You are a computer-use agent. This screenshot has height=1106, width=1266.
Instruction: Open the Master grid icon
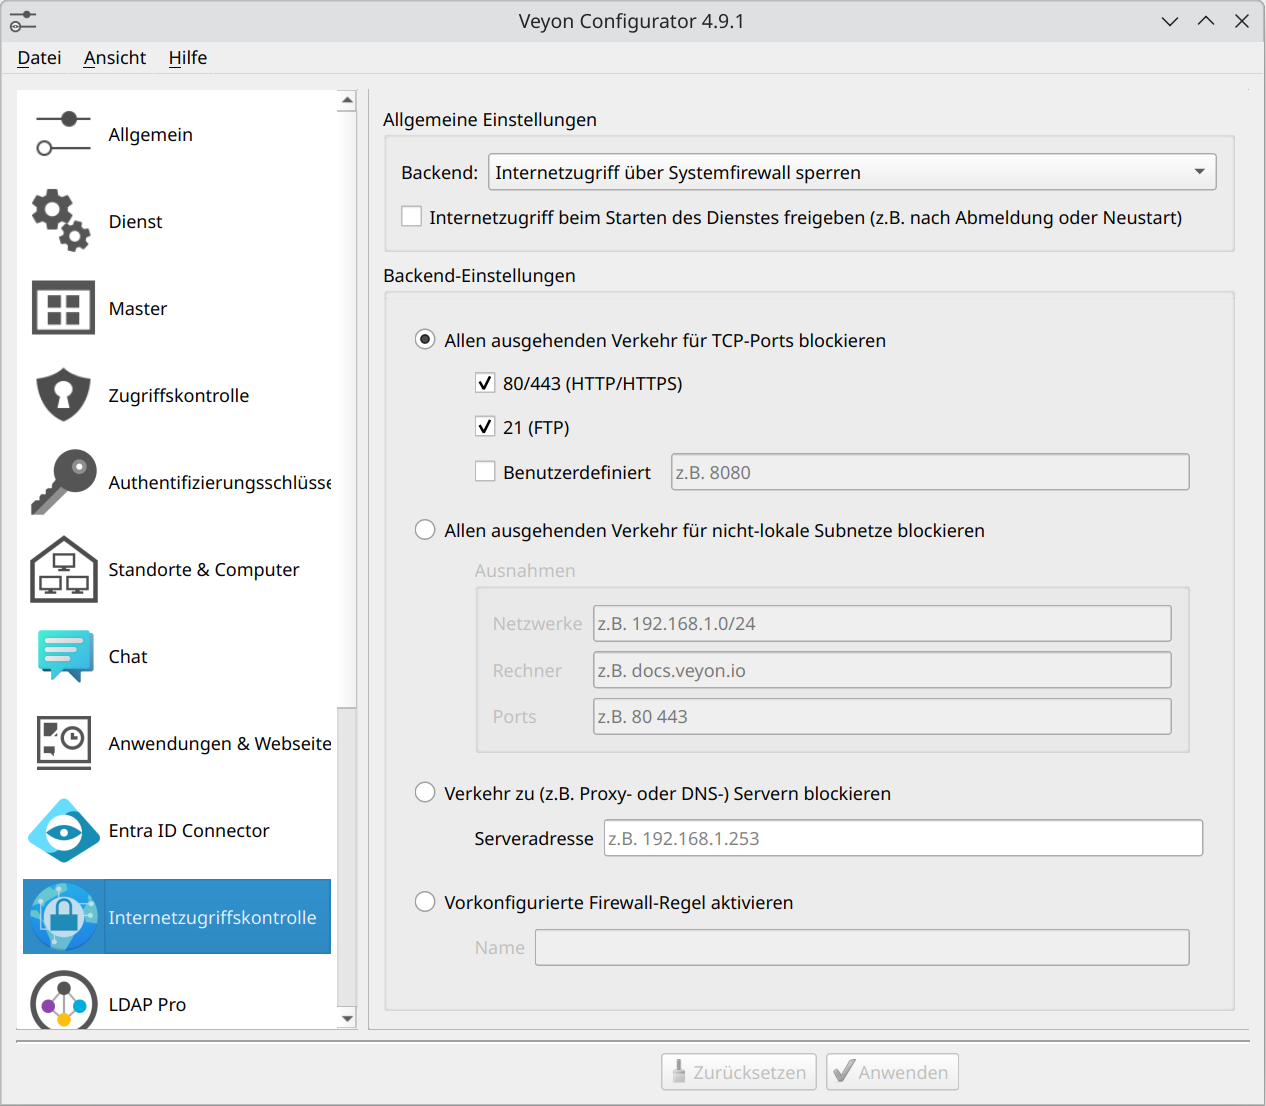63,308
